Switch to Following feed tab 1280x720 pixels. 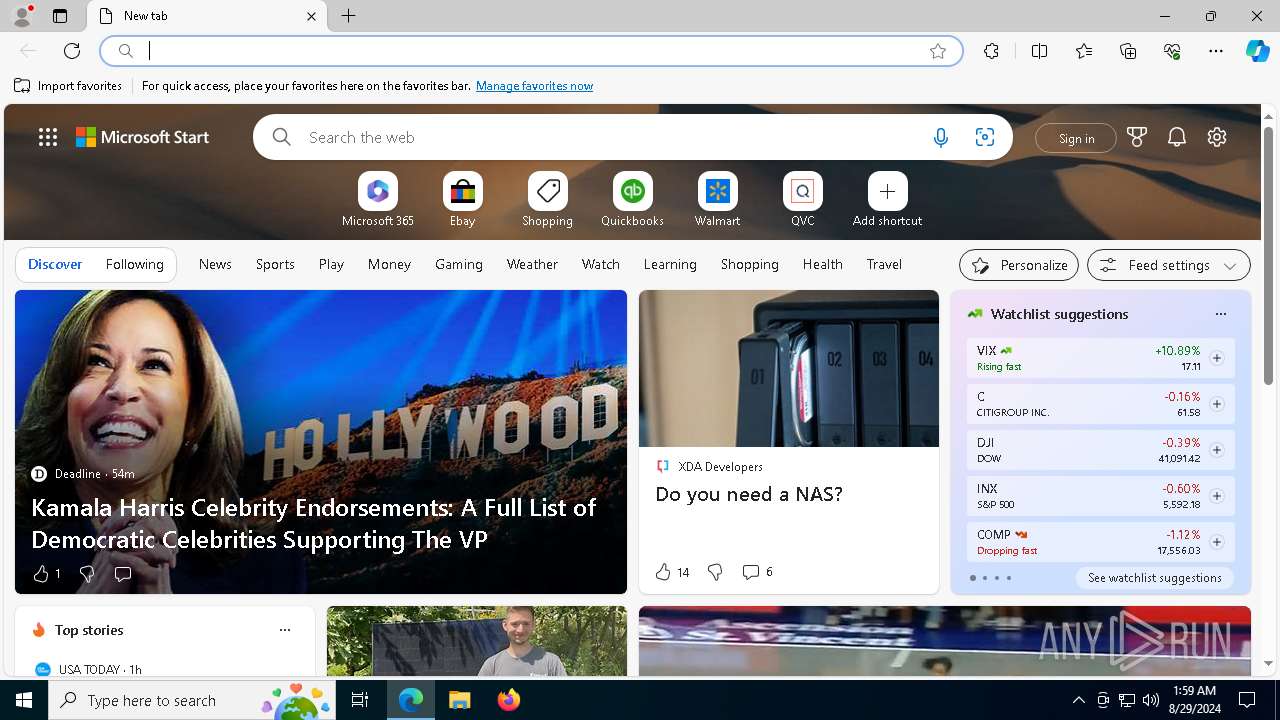point(135,264)
